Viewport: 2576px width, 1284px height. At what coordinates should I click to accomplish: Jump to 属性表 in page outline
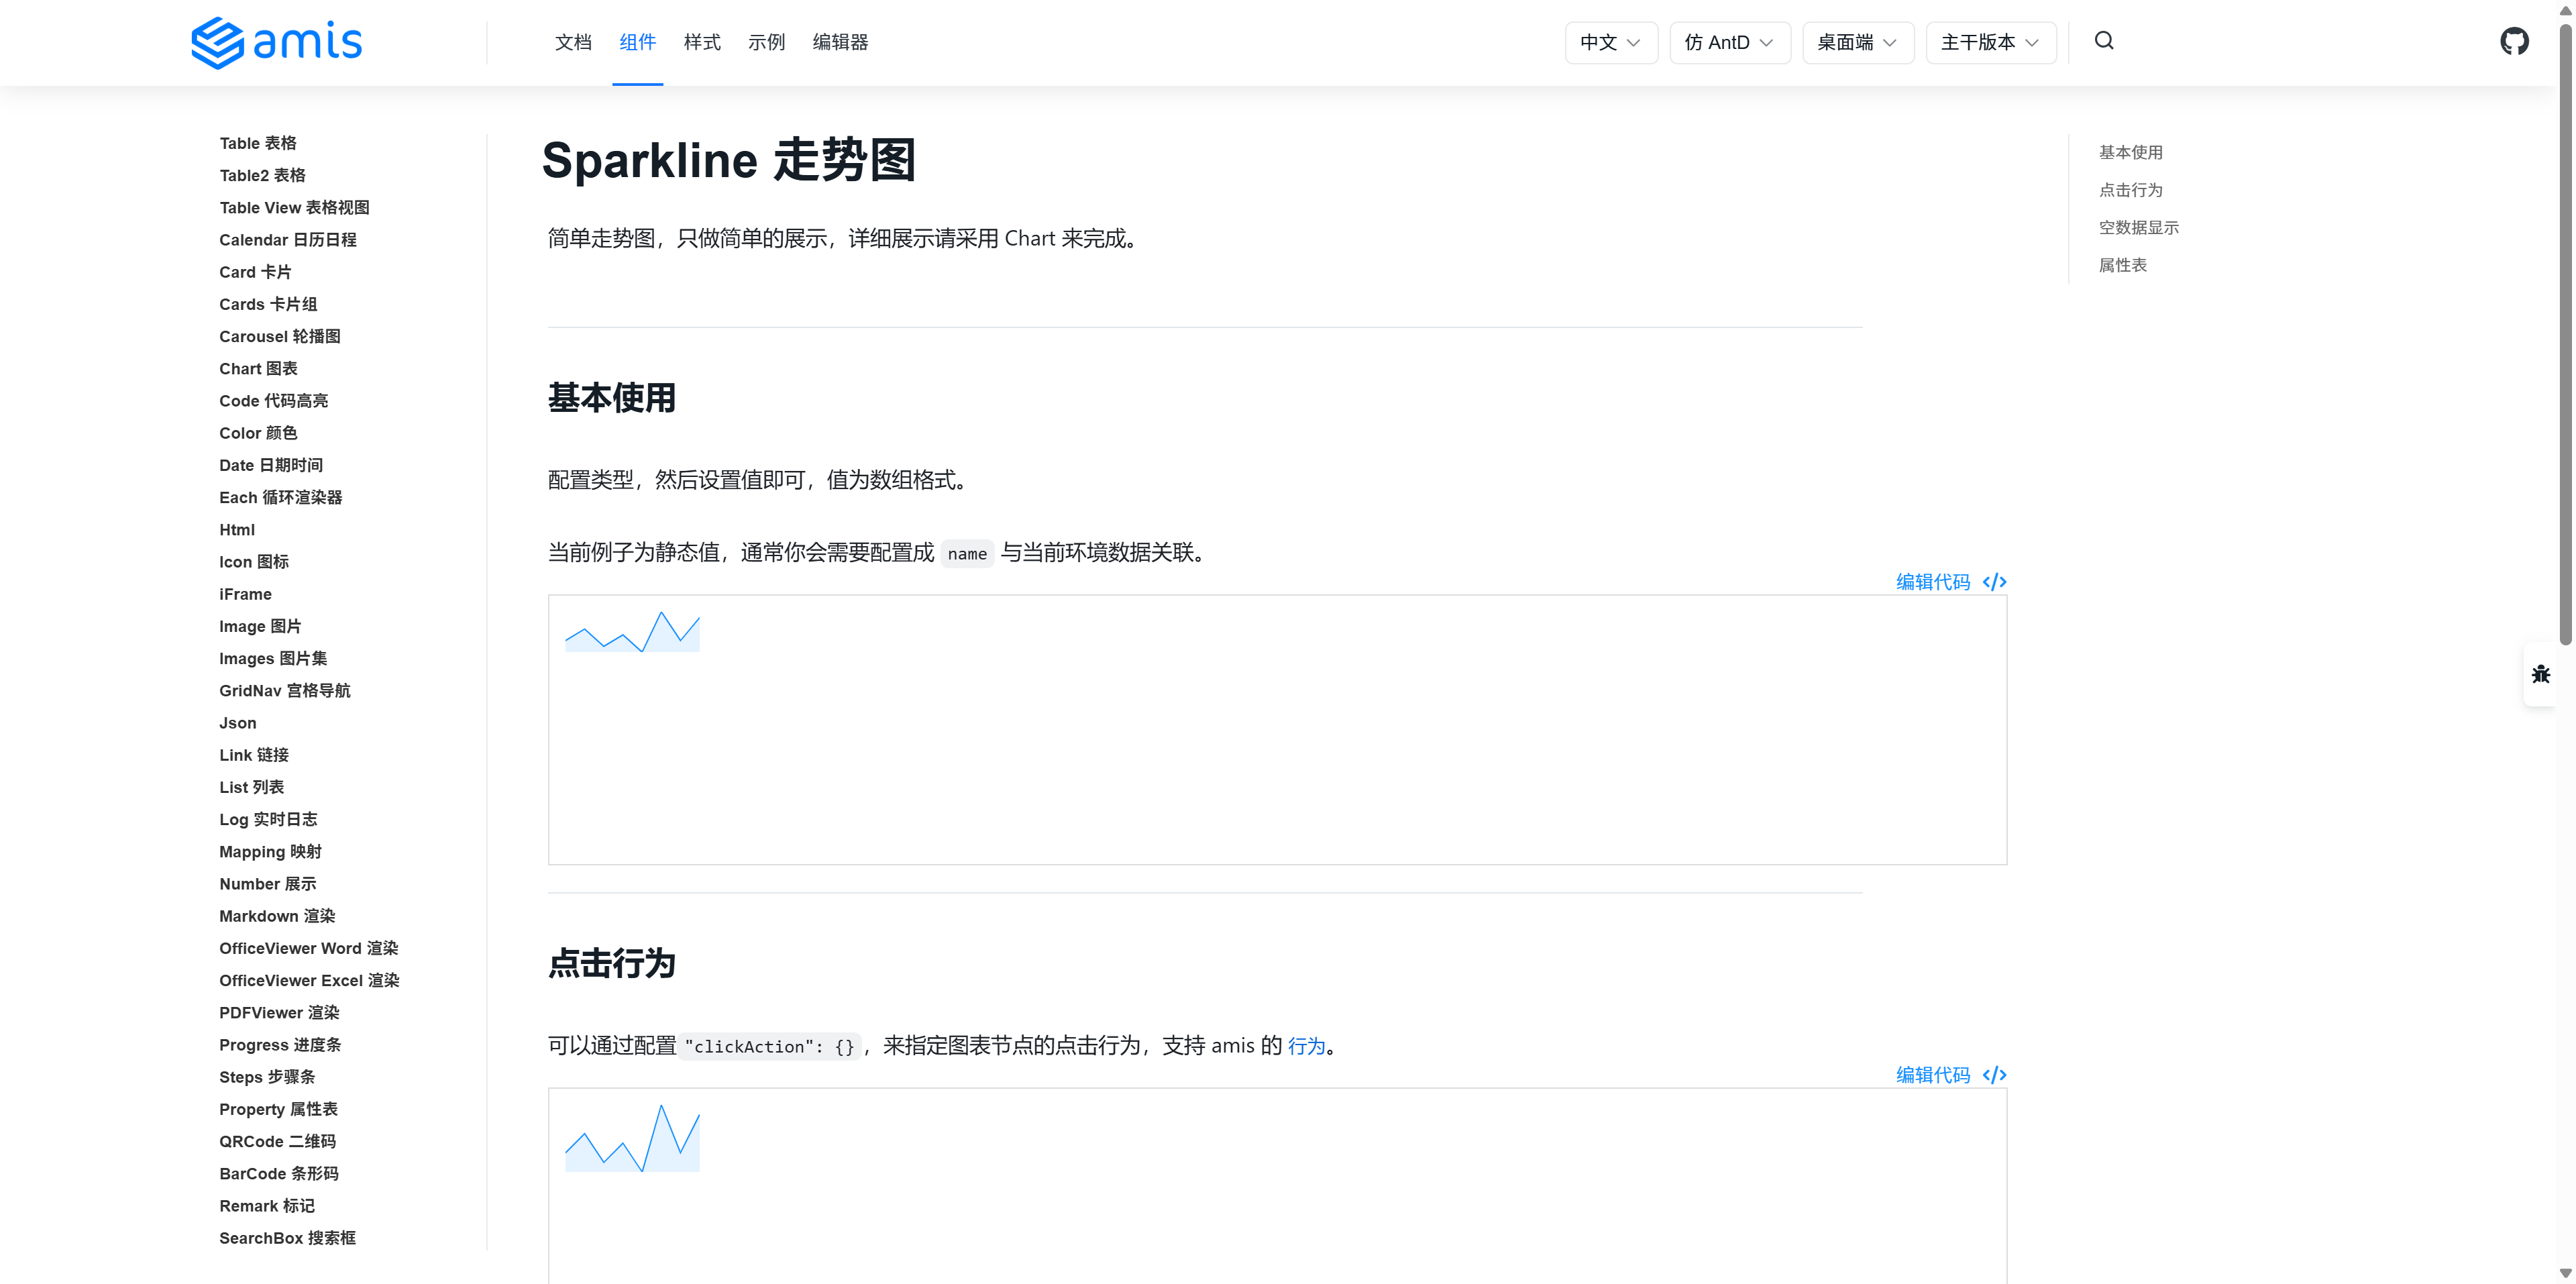2122,265
